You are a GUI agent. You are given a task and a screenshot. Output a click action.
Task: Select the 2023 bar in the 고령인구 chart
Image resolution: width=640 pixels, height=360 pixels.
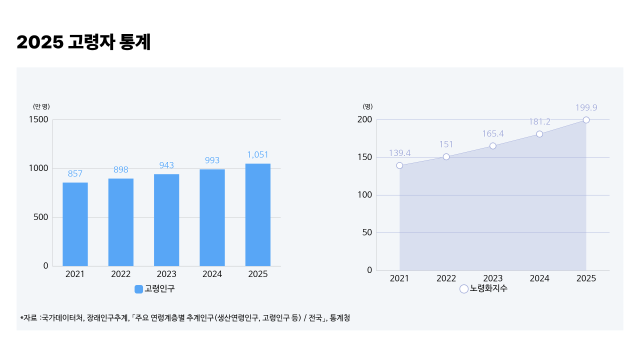click(167, 220)
